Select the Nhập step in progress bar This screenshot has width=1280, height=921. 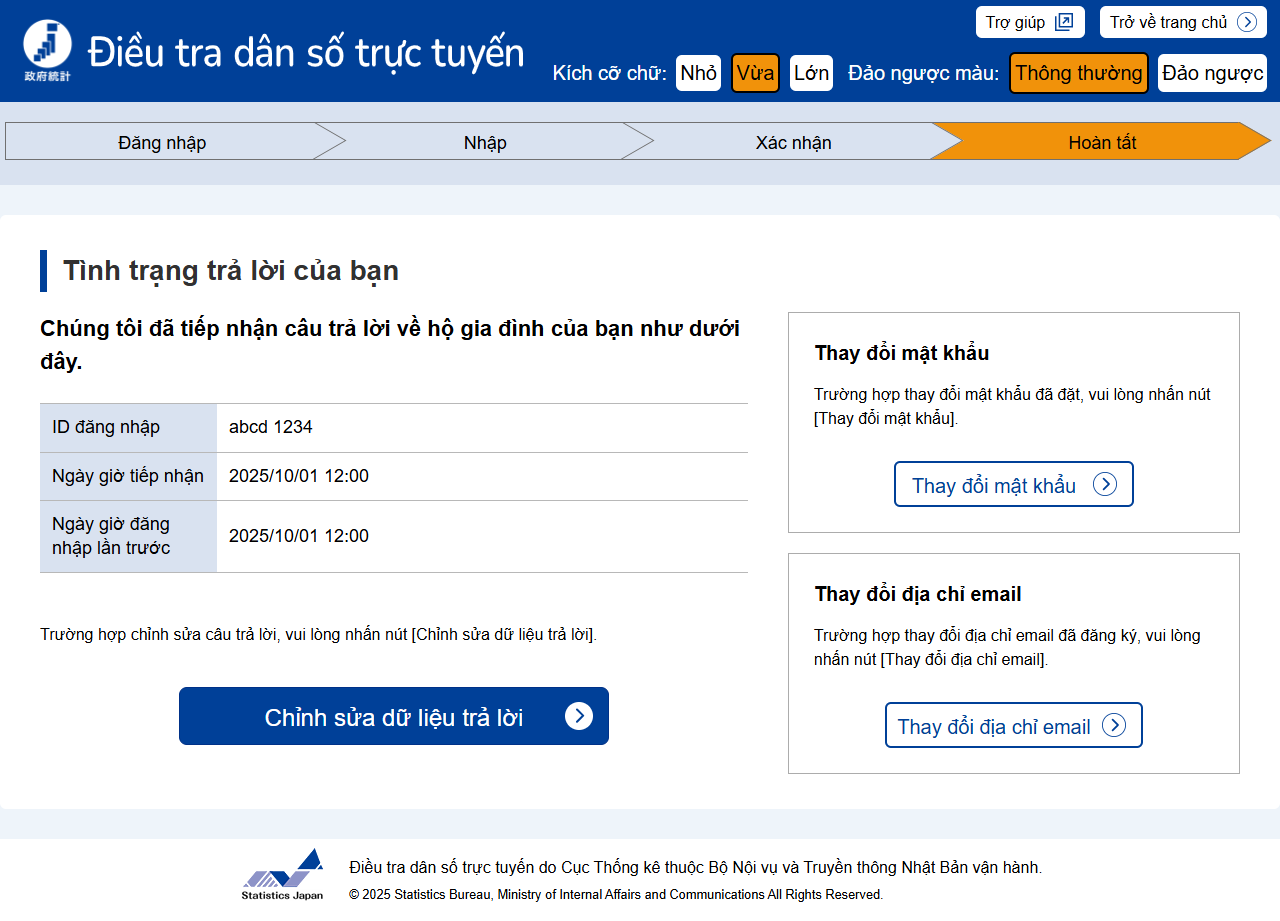point(485,142)
